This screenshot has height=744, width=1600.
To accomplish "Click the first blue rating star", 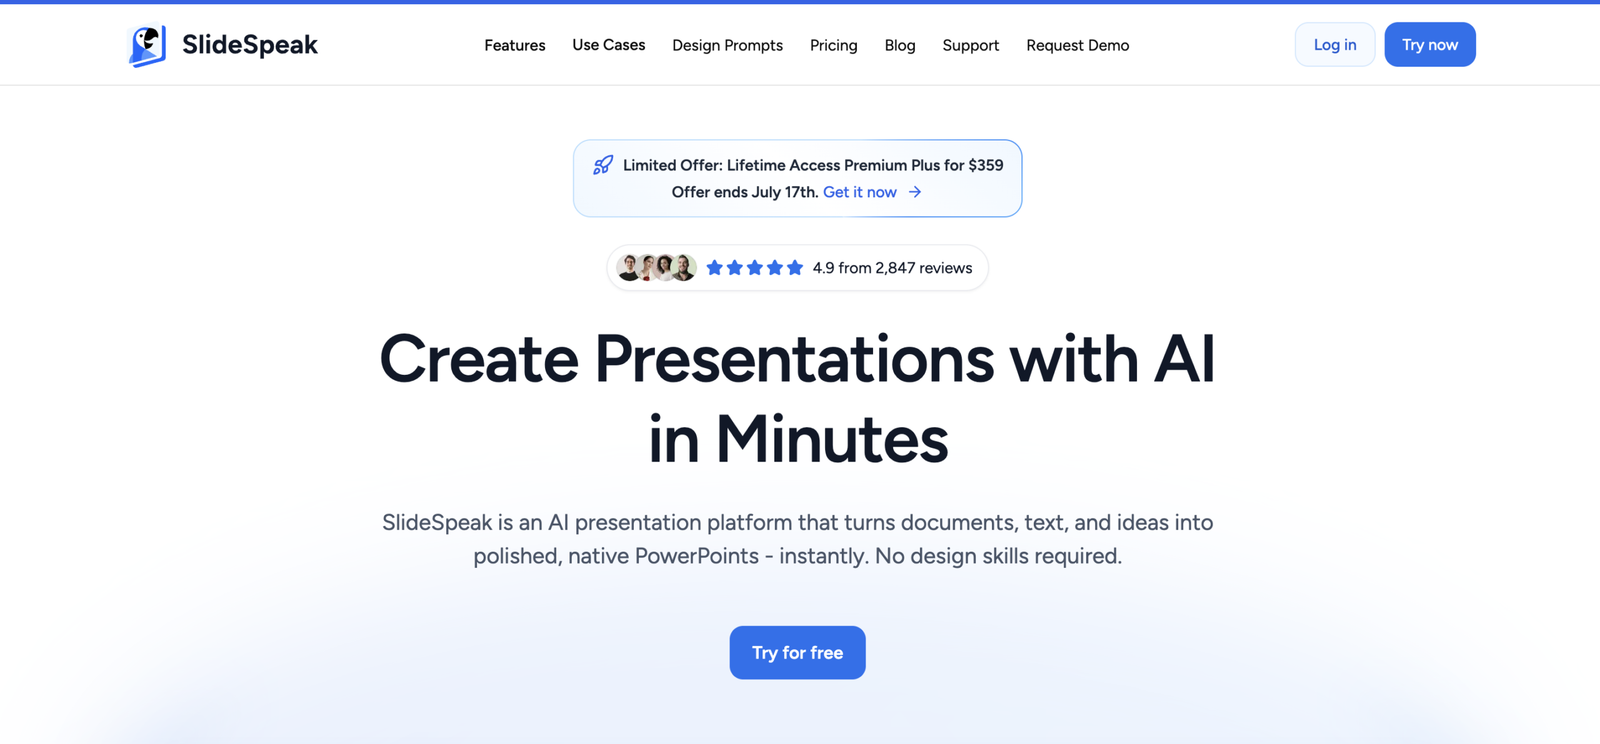I will tap(715, 267).
